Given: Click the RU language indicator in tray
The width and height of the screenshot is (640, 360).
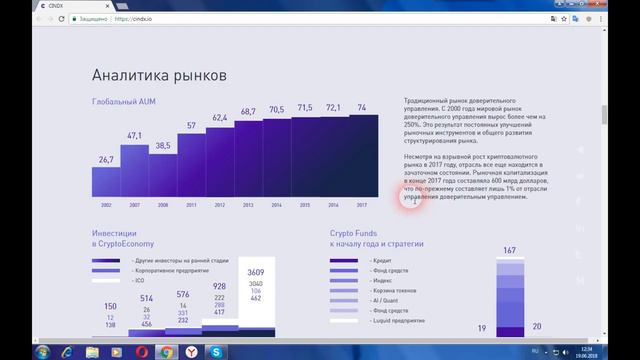Looking at the screenshot, I should coord(535,351).
